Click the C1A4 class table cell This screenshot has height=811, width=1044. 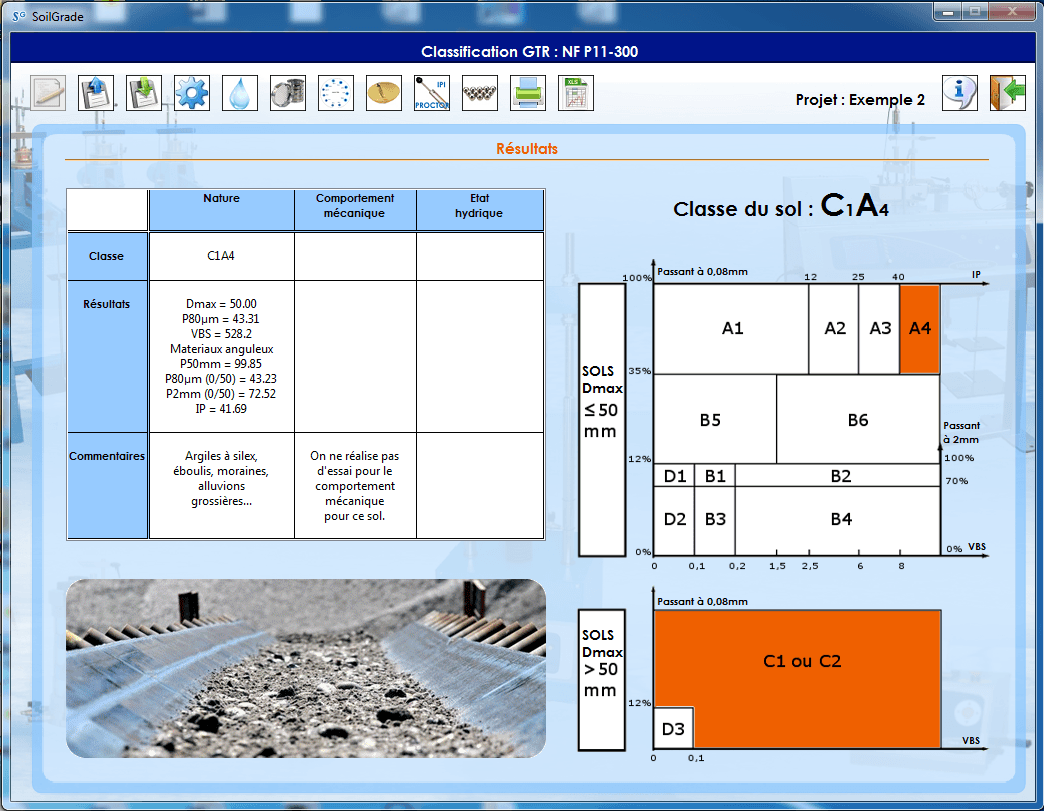(221, 256)
